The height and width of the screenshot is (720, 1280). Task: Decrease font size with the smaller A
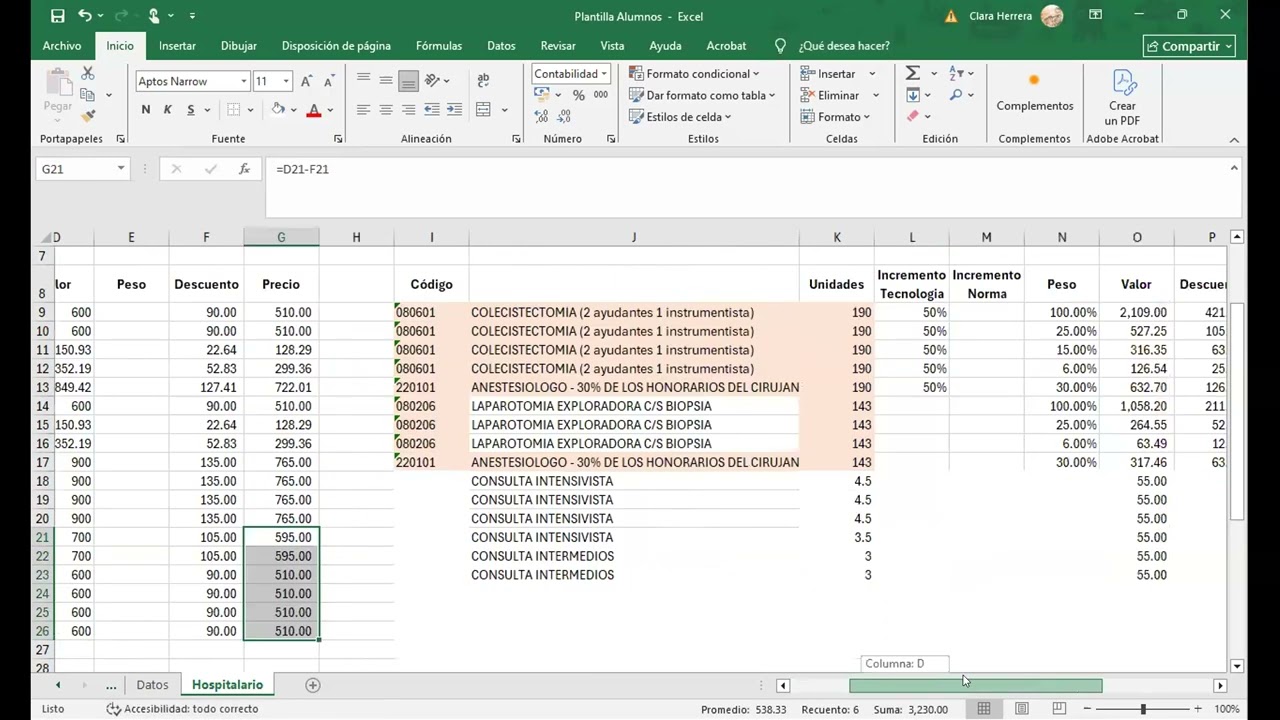(x=330, y=81)
